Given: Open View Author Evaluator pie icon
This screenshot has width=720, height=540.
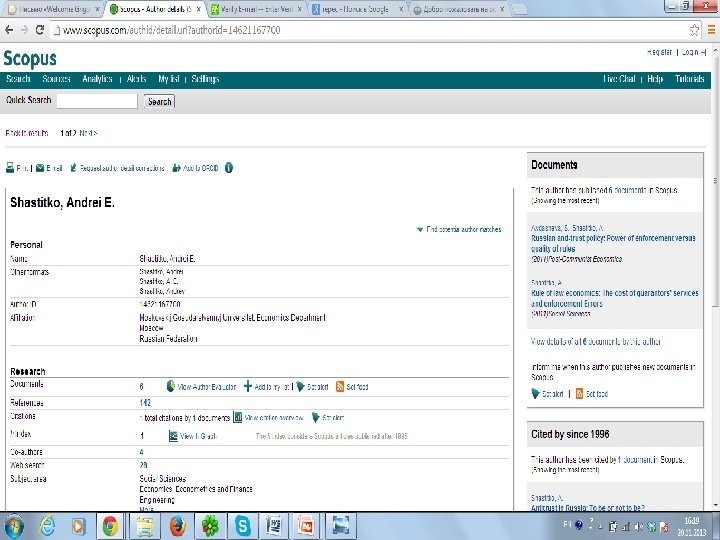Looking at the screenshot, I should [170, 386].
